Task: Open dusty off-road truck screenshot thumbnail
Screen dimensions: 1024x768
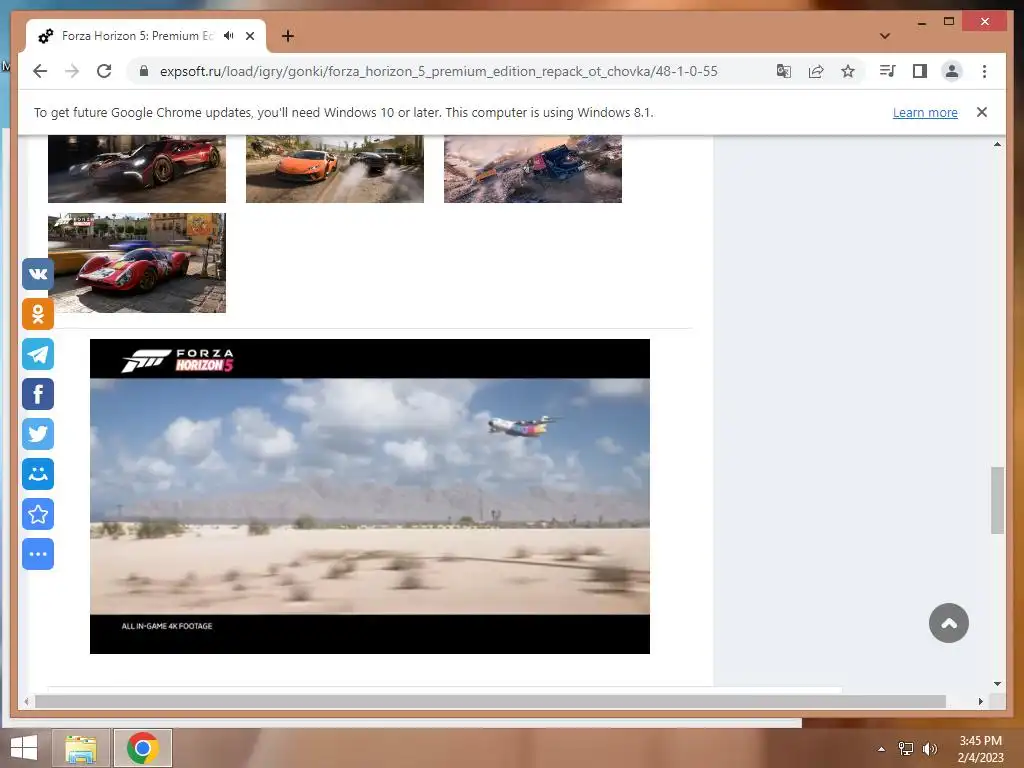Action: click(533, 168)
